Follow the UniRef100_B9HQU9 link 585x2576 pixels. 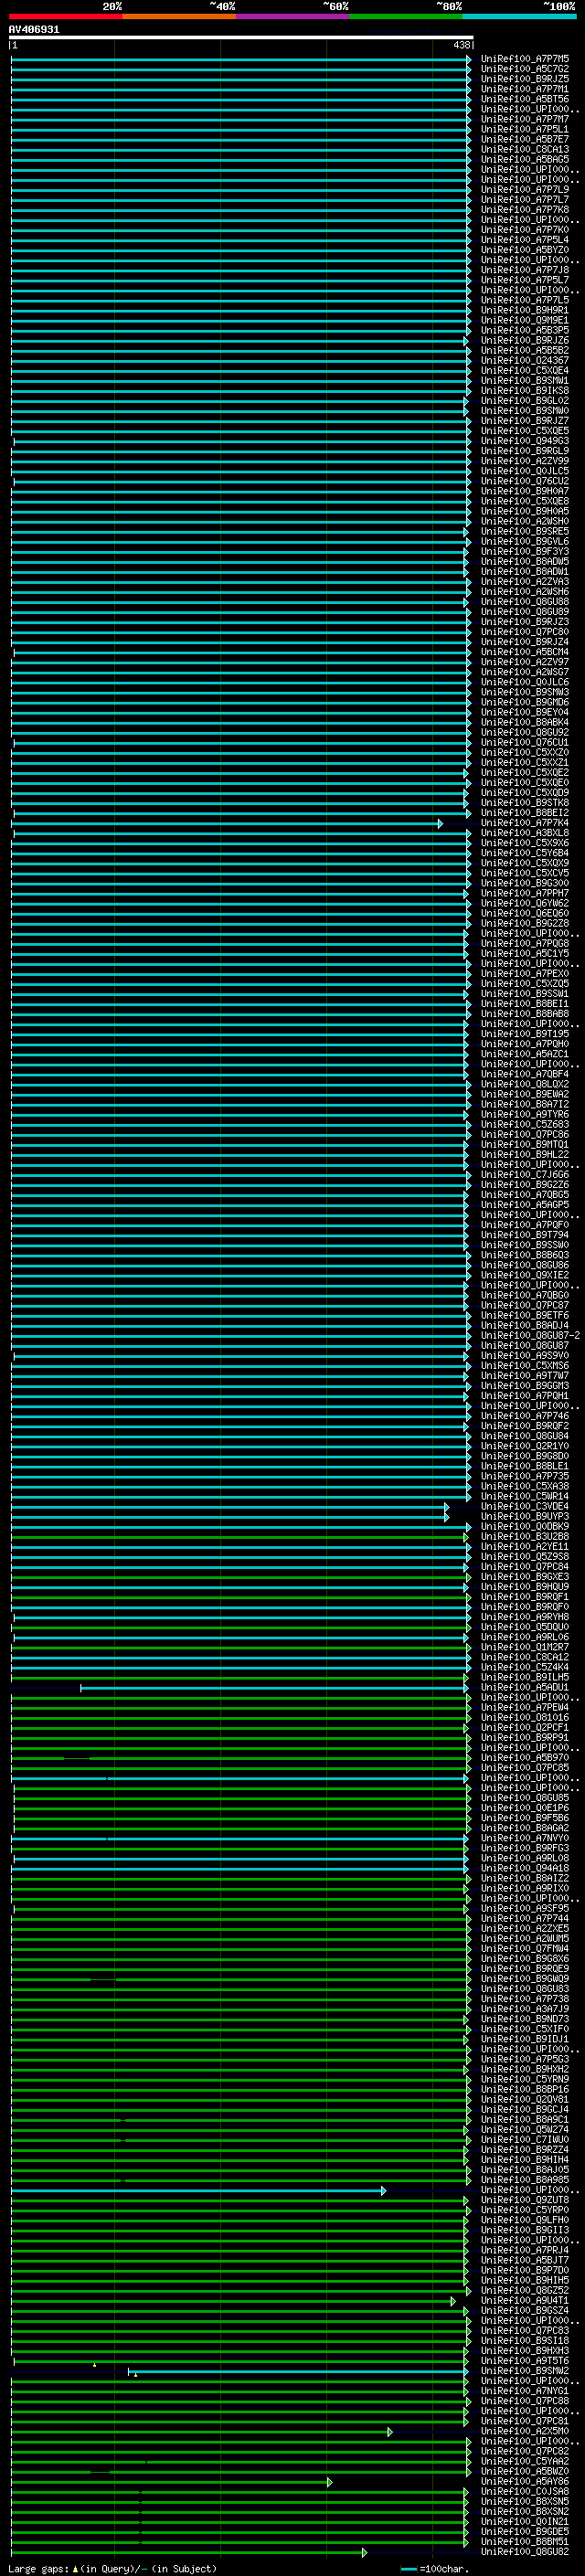pyautogui.click(x=525, y=1587)
